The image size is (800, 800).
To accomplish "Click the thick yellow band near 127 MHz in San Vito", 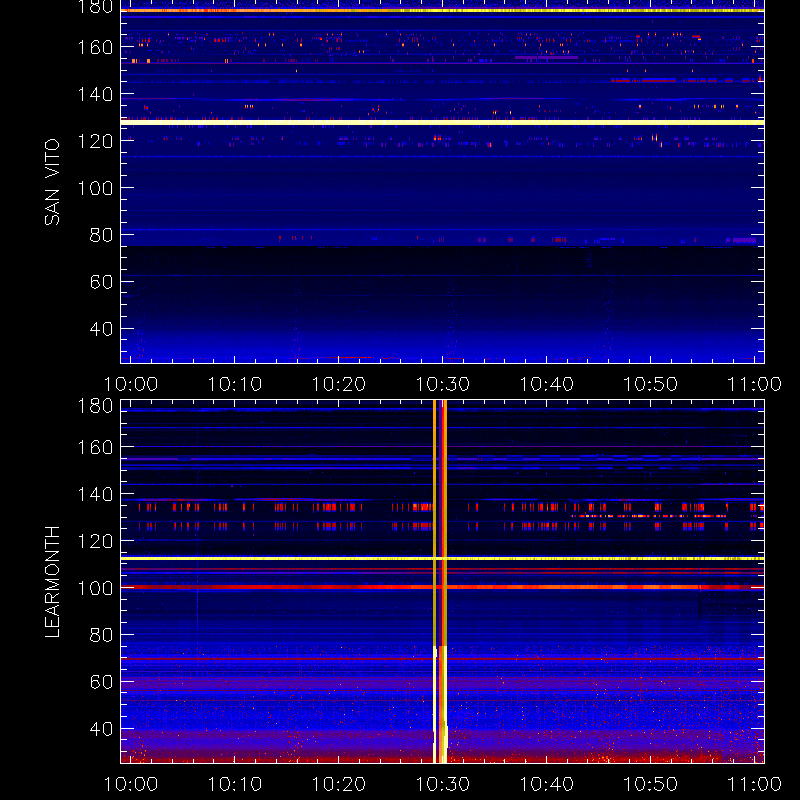I will [442, 122].
